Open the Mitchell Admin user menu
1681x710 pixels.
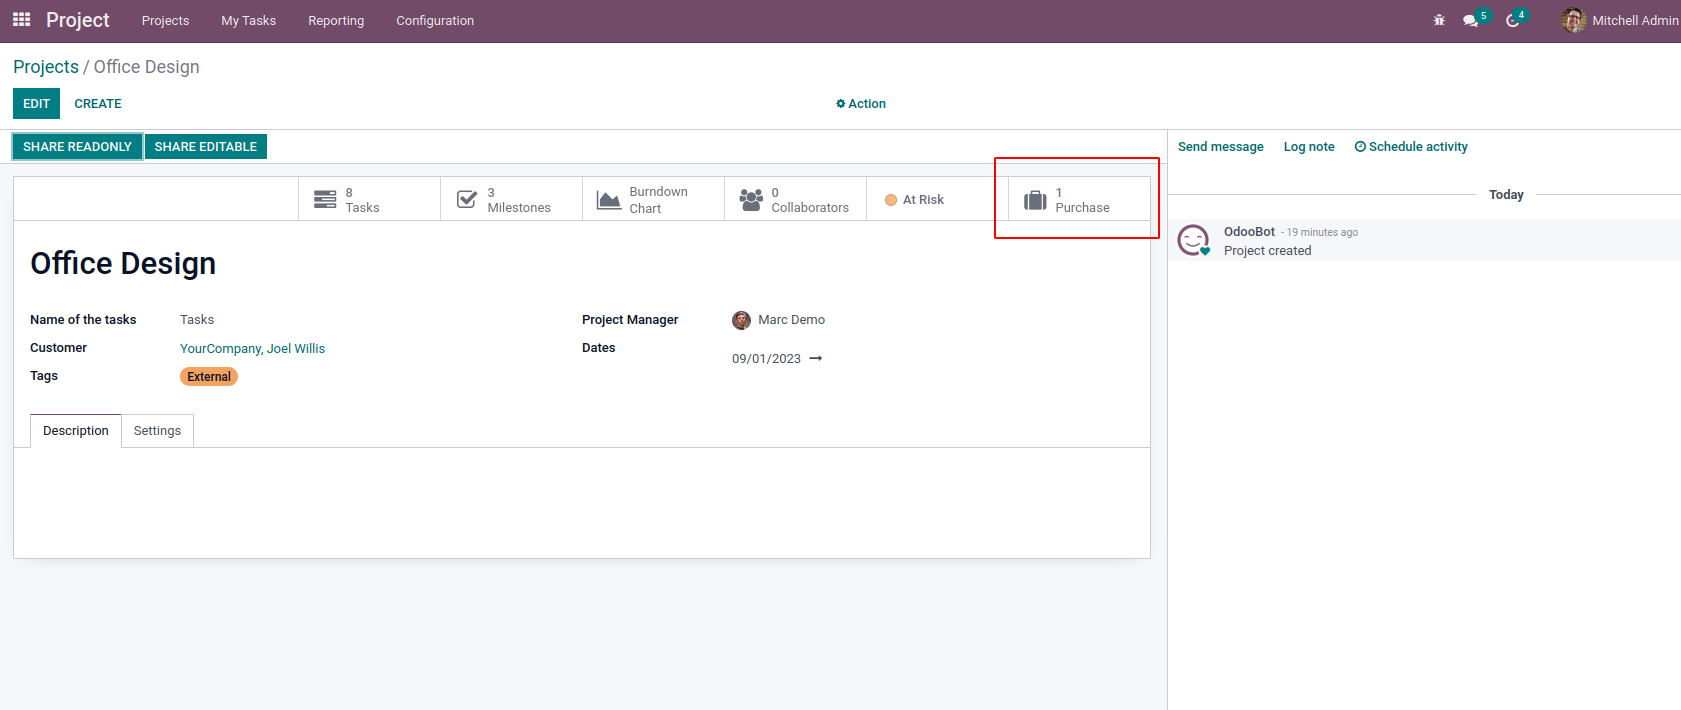1620,20
